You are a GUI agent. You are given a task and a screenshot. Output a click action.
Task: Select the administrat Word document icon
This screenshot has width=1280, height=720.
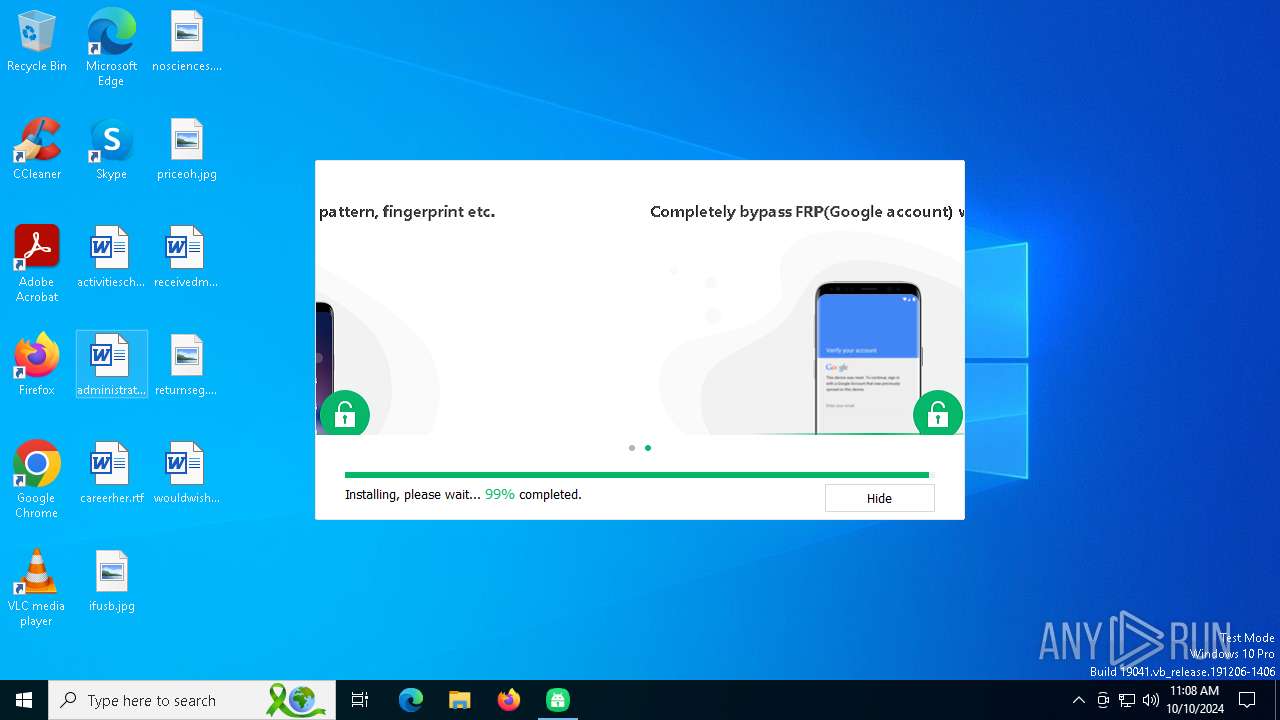[111, 366]
